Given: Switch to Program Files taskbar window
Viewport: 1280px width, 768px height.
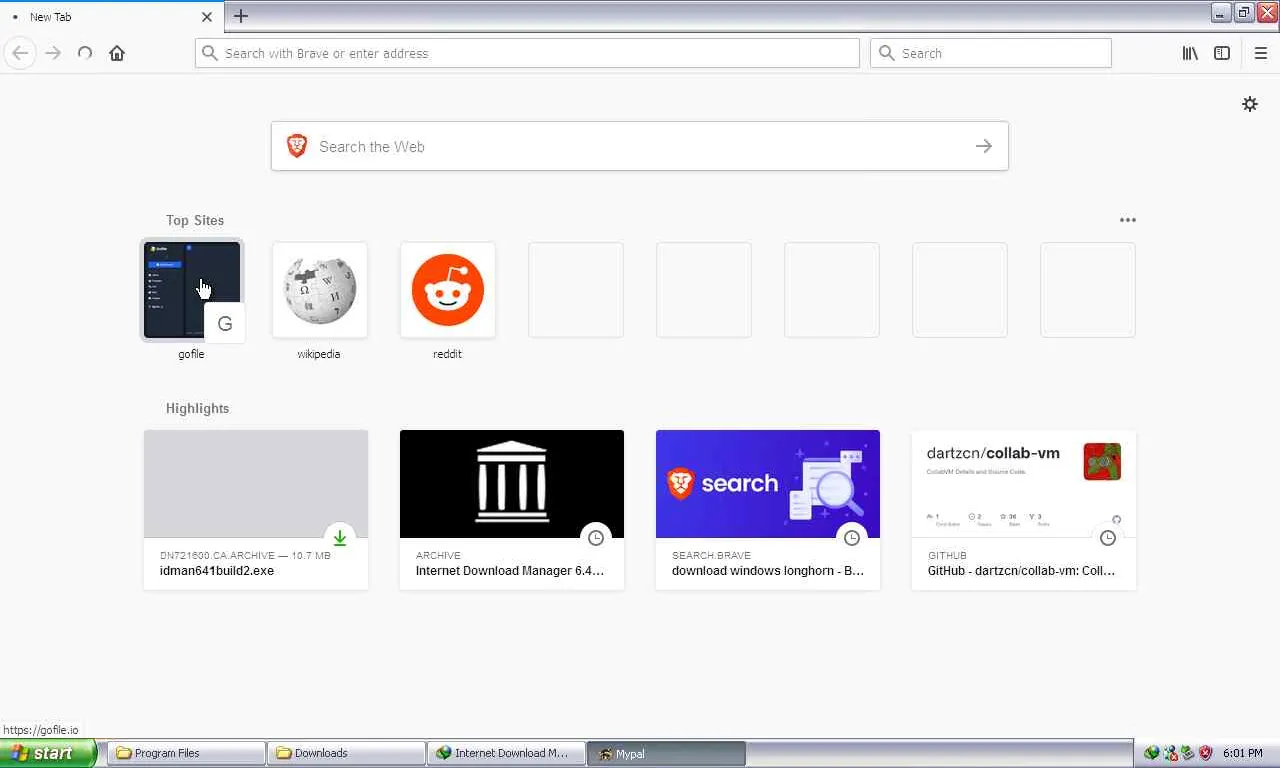Looking at the screenshot, I should tap(187, 753).
